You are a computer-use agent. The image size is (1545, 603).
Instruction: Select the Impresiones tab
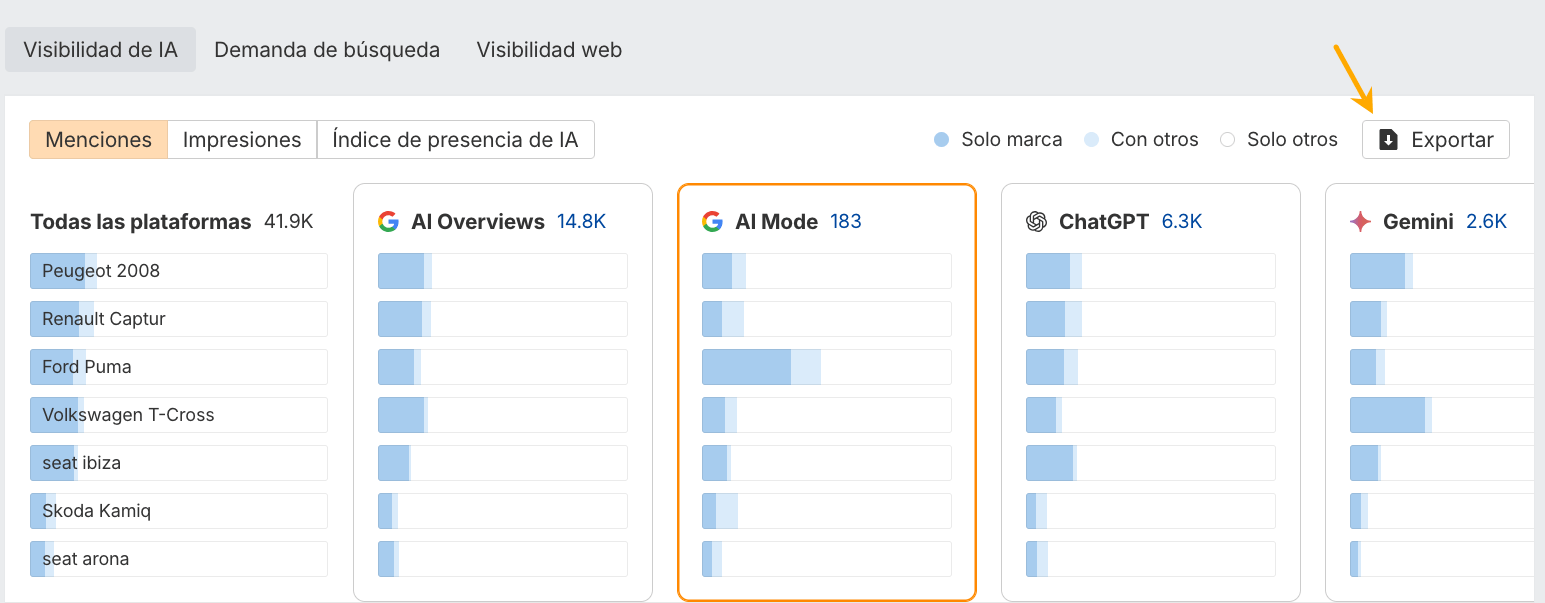click(x=242, y=139)
